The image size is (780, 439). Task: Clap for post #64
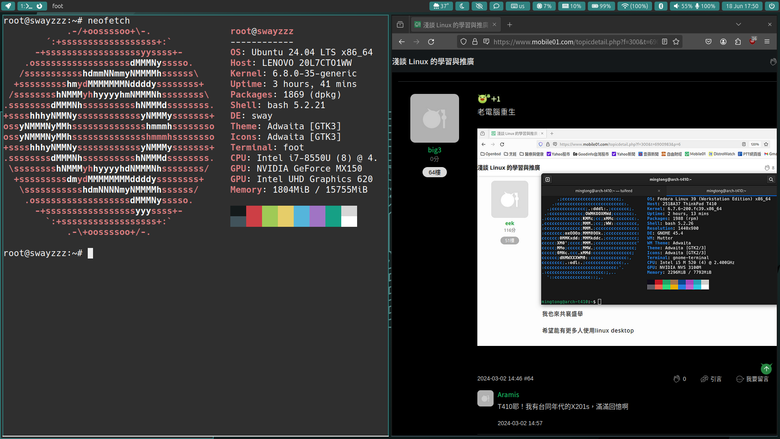tap(680, 379)
